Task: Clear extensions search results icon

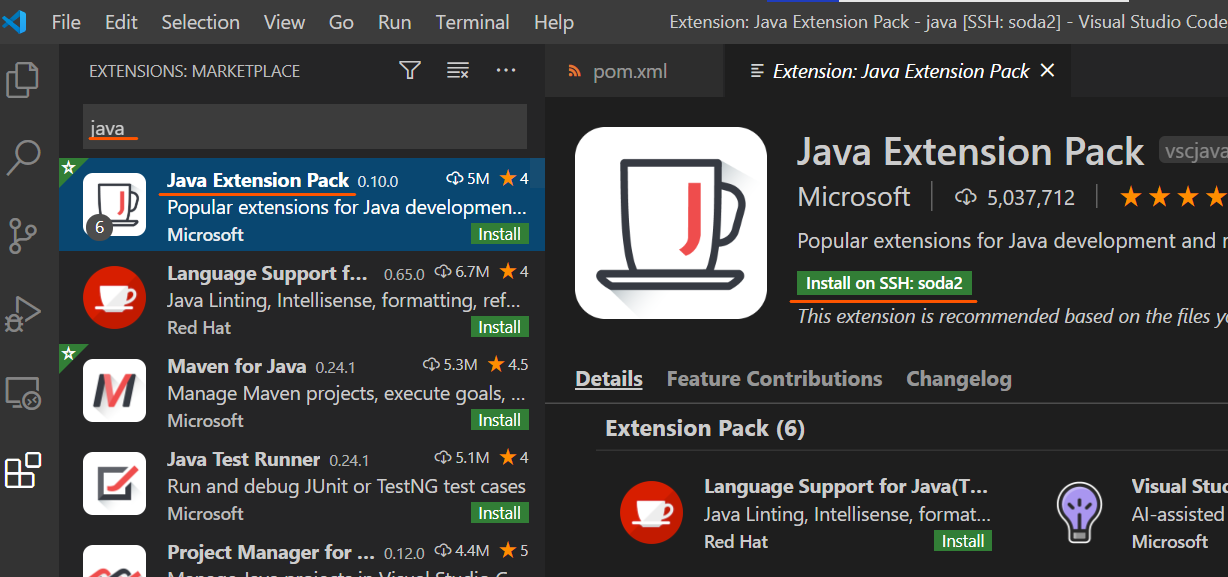Action: [x=458, y=70]
